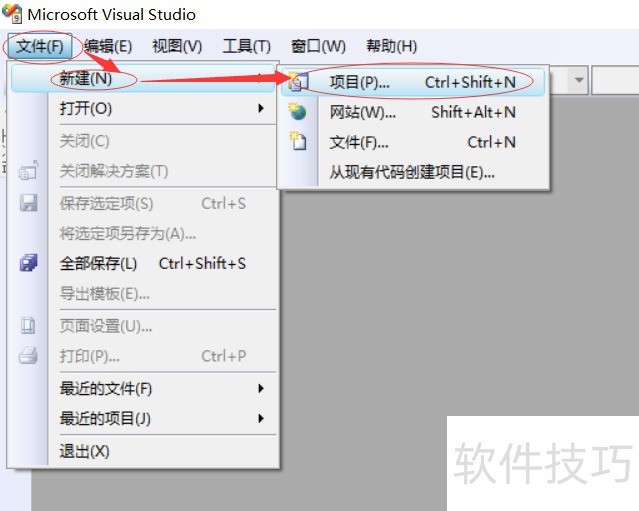
Task: Open 最近的项目(J) submenu
Action: click(x=143, y=418)
